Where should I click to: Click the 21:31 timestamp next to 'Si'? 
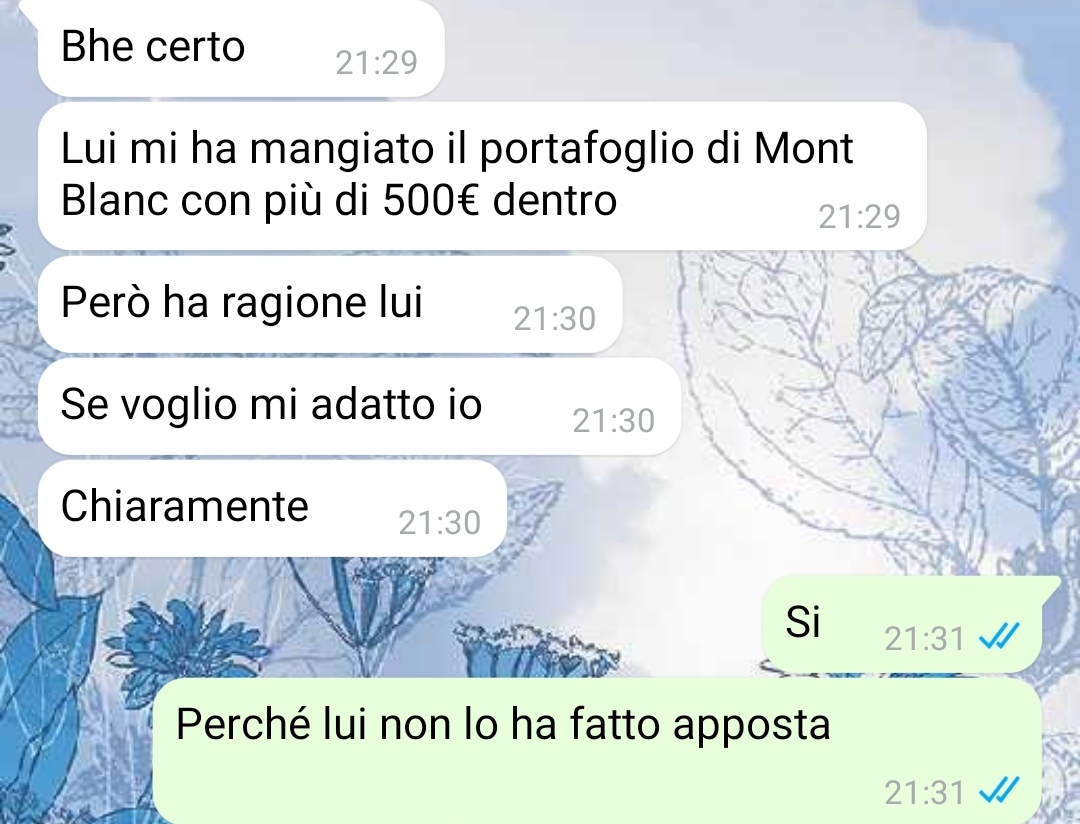point(924,639)
